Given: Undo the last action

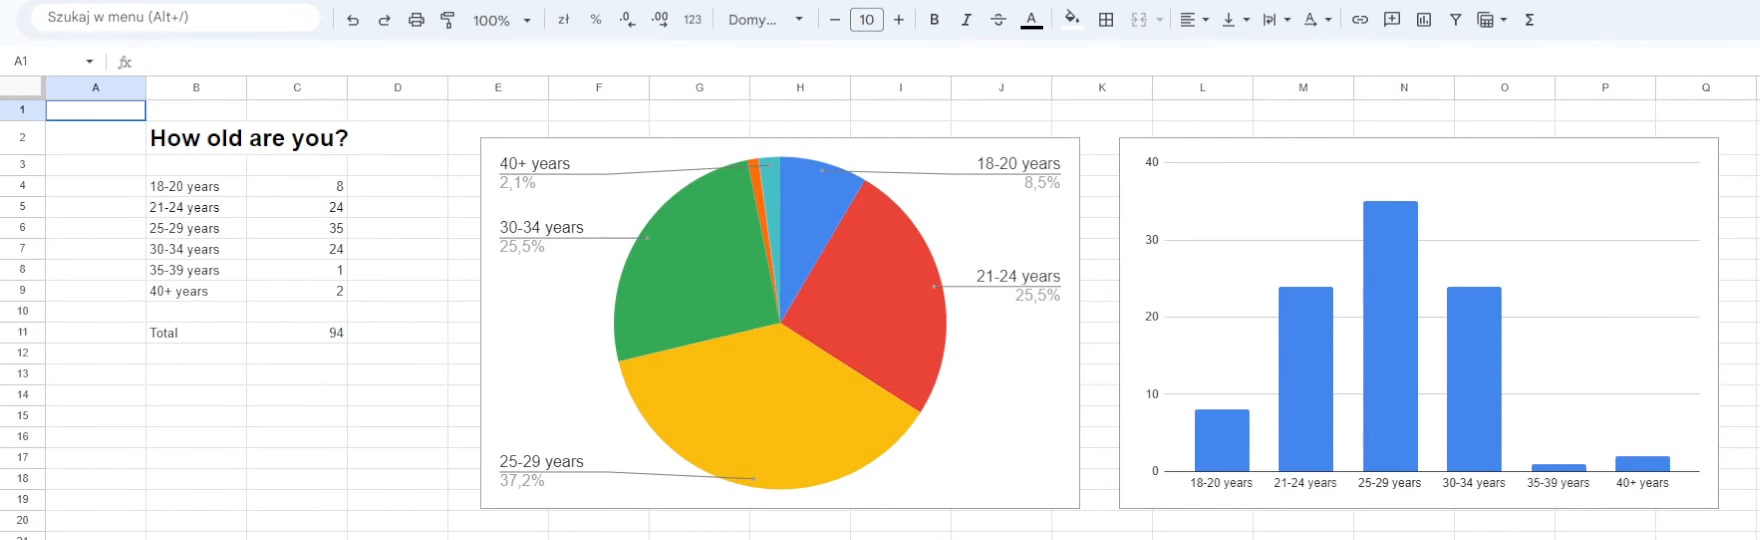Looking at the screenshot, I should pyautogui.click(x=352, y=20).
